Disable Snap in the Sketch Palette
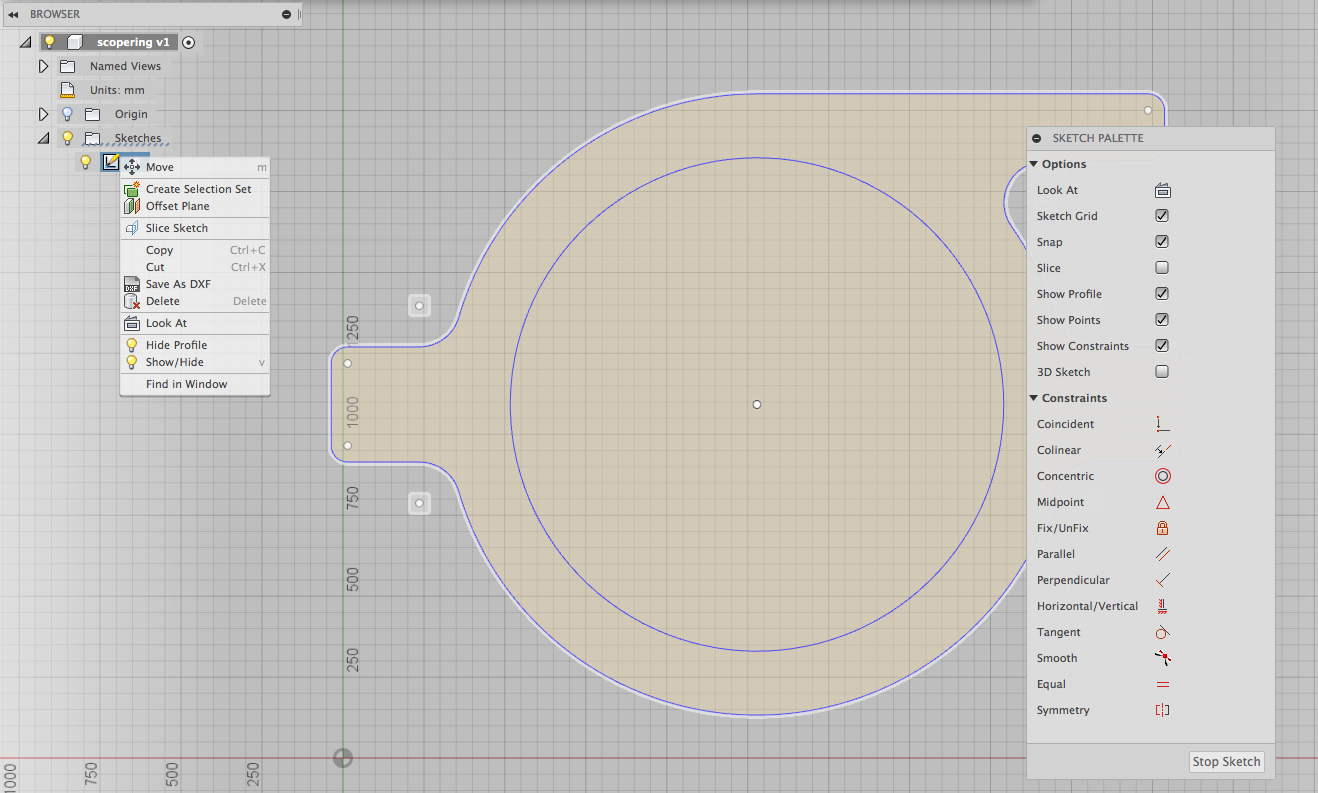Viewport: 1318px width, 793px height. point(1162,241)
